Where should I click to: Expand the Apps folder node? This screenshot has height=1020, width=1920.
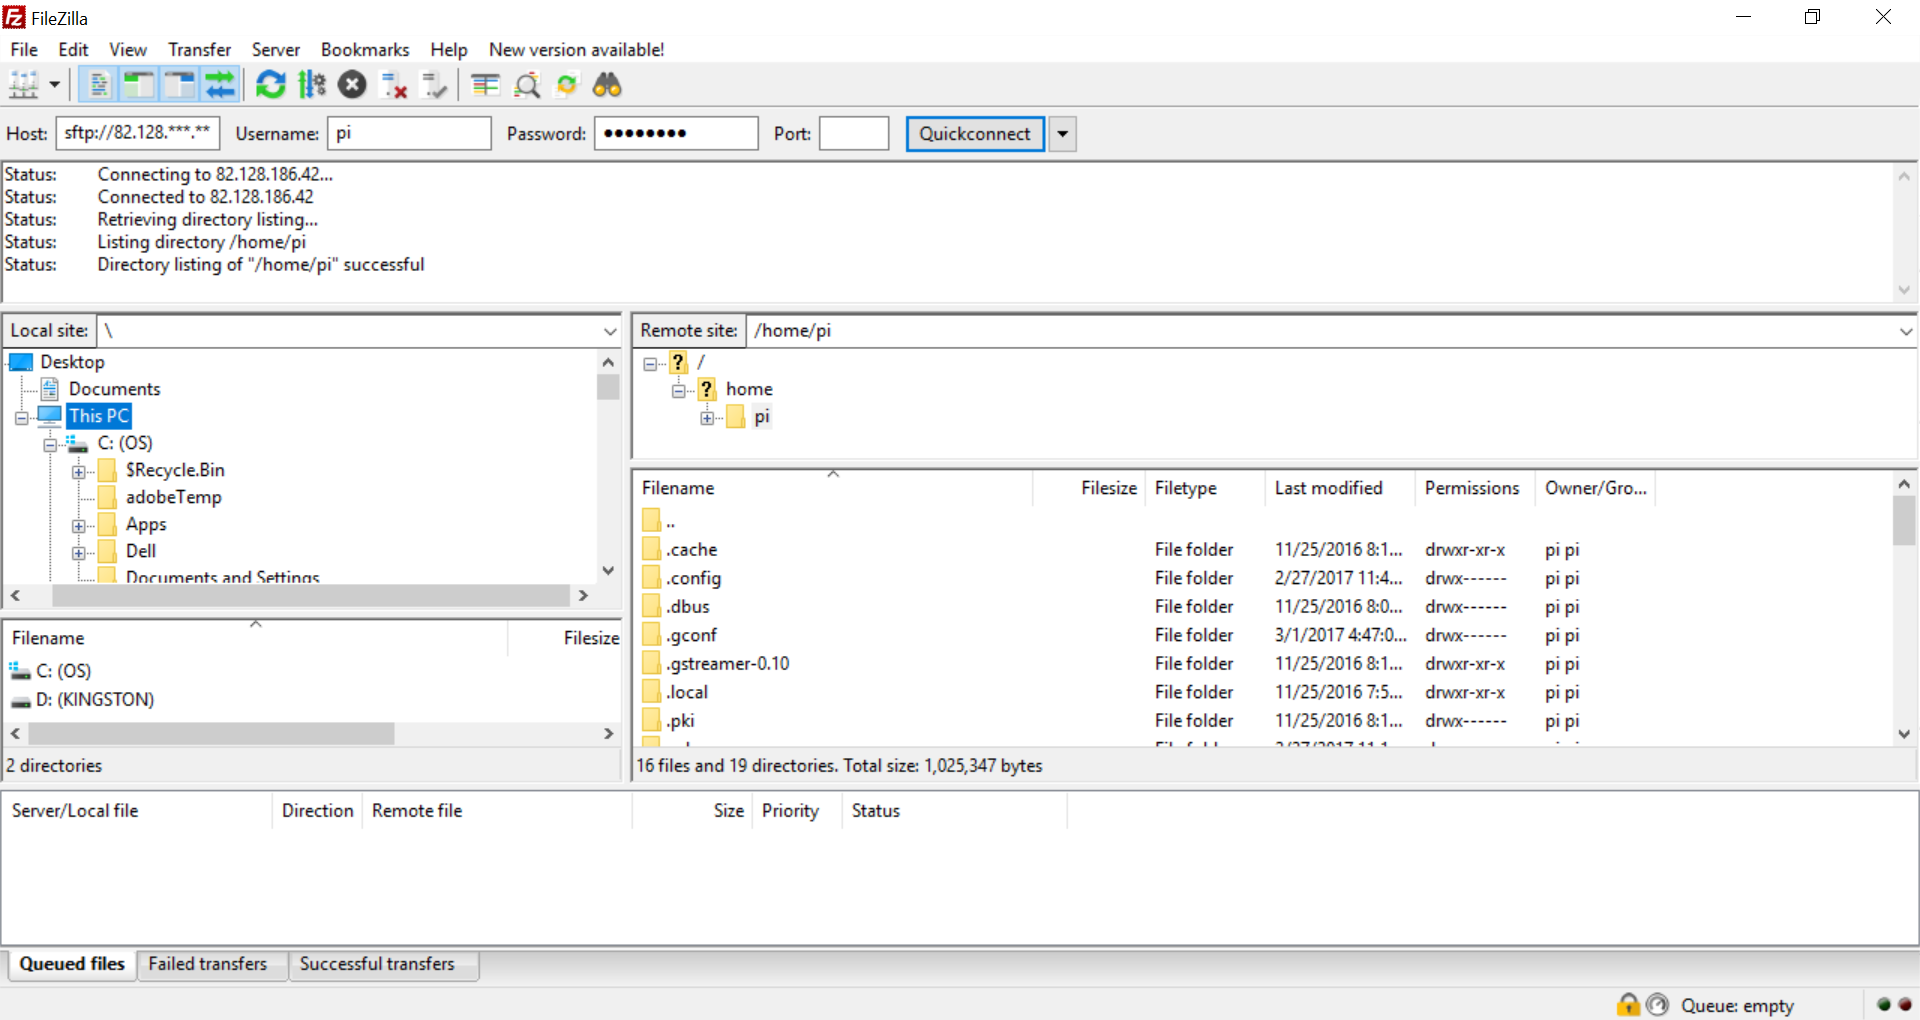pos(79,526)
